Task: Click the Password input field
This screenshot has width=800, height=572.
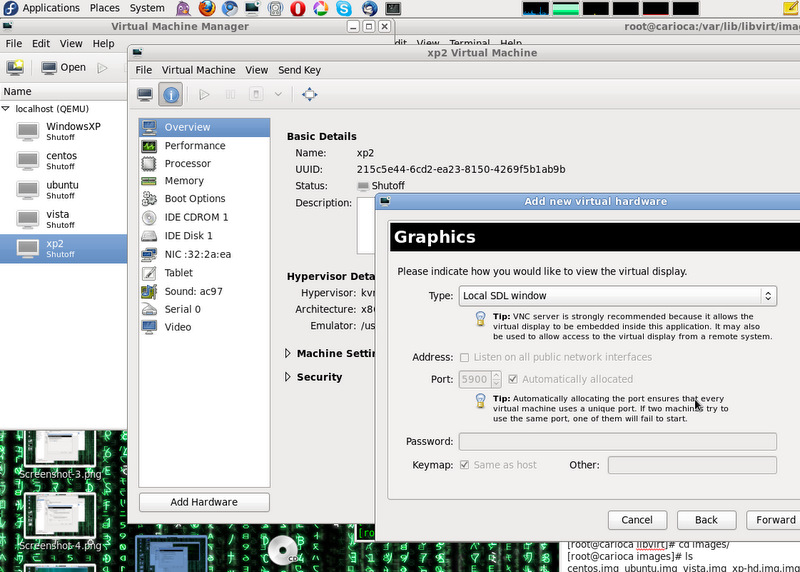Action: [617, 441]
